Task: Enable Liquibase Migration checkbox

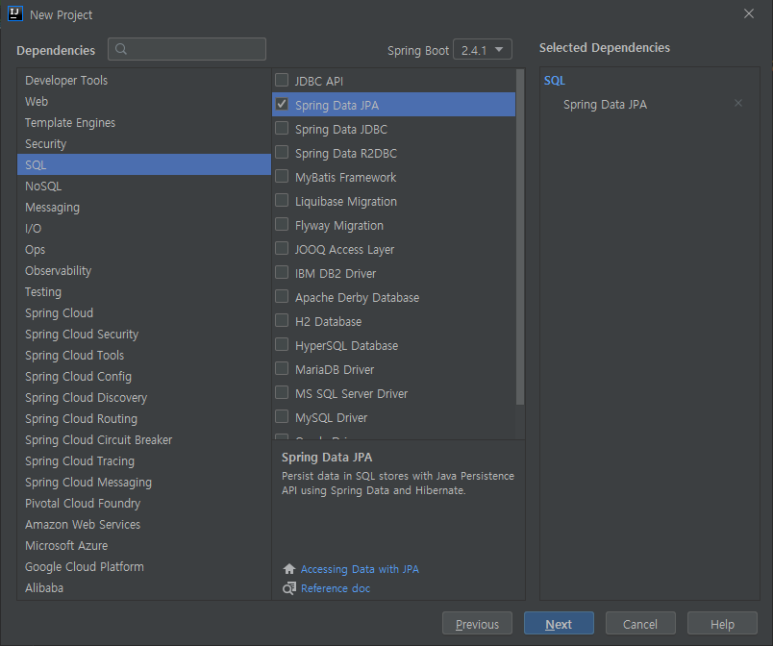Action: [281, 200]
